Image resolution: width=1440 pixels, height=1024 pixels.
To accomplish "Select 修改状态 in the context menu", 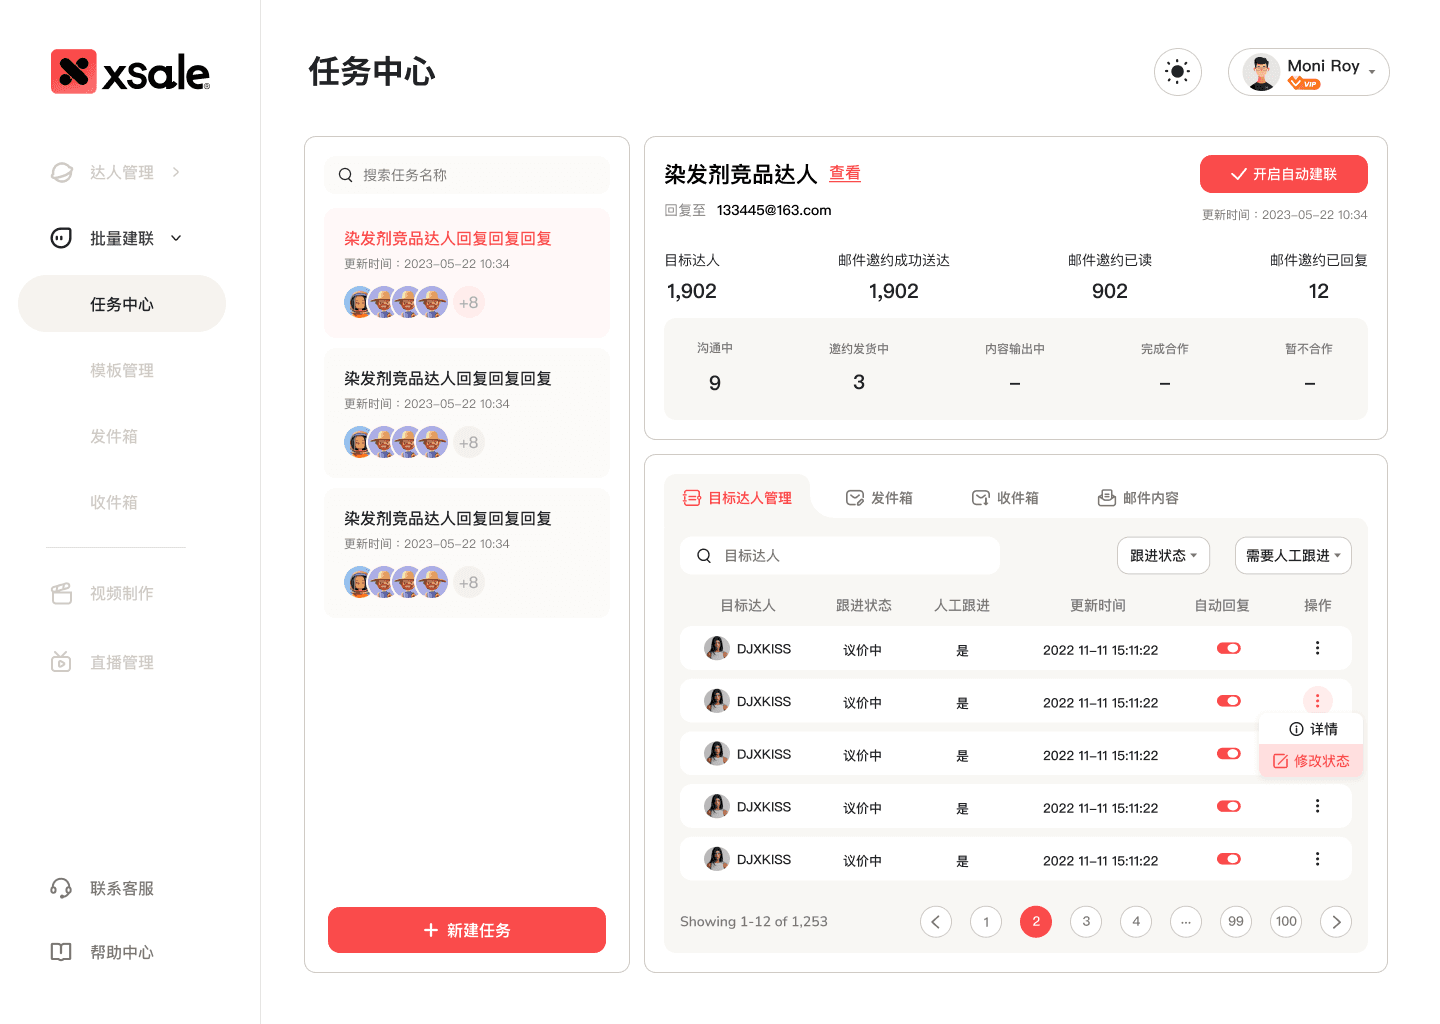I will [1311, 761].
